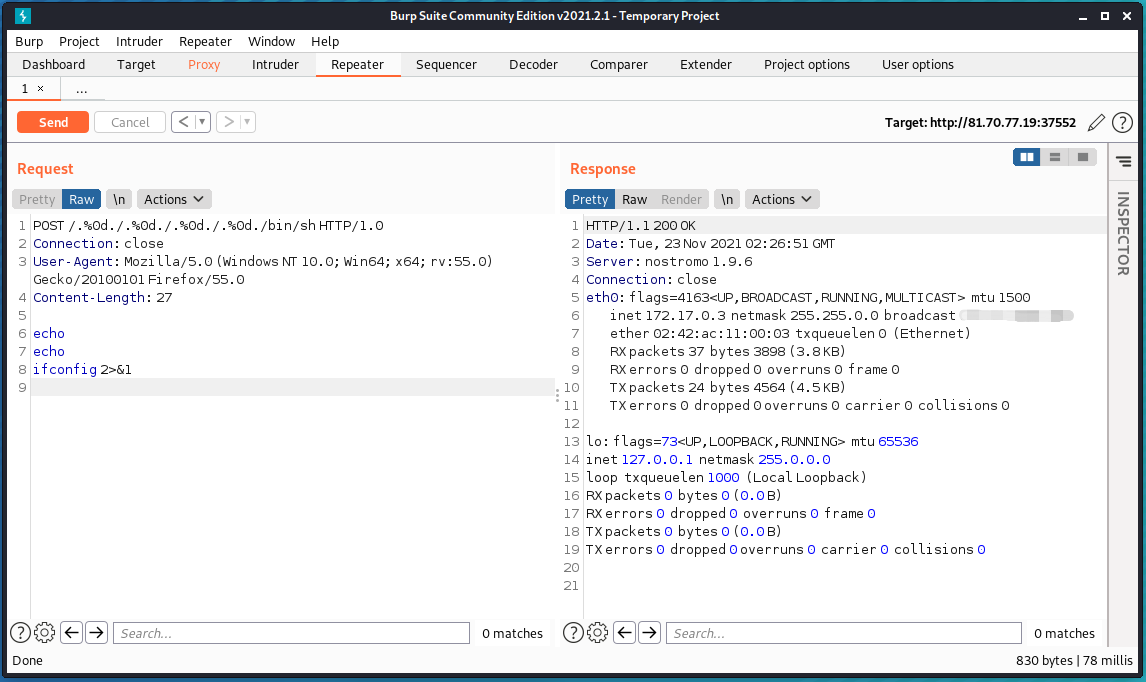Open Repeater help question mark icon
Image resolution: width=1146 pixels, height=682 pixels.
tap(1122, 122)
